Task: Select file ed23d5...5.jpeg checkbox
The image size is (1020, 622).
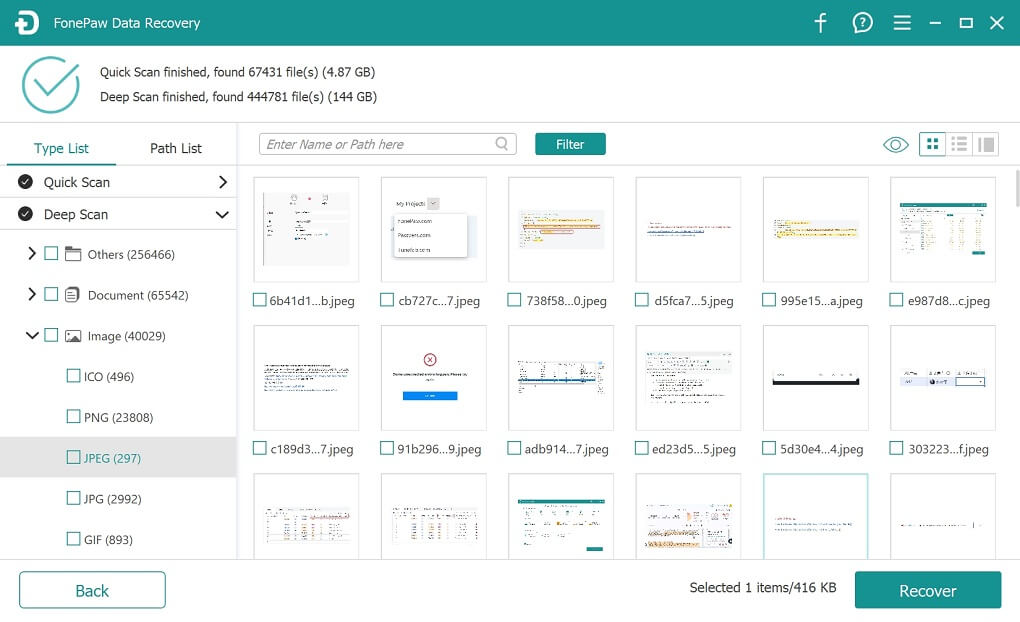Action: tap(641, 448)
